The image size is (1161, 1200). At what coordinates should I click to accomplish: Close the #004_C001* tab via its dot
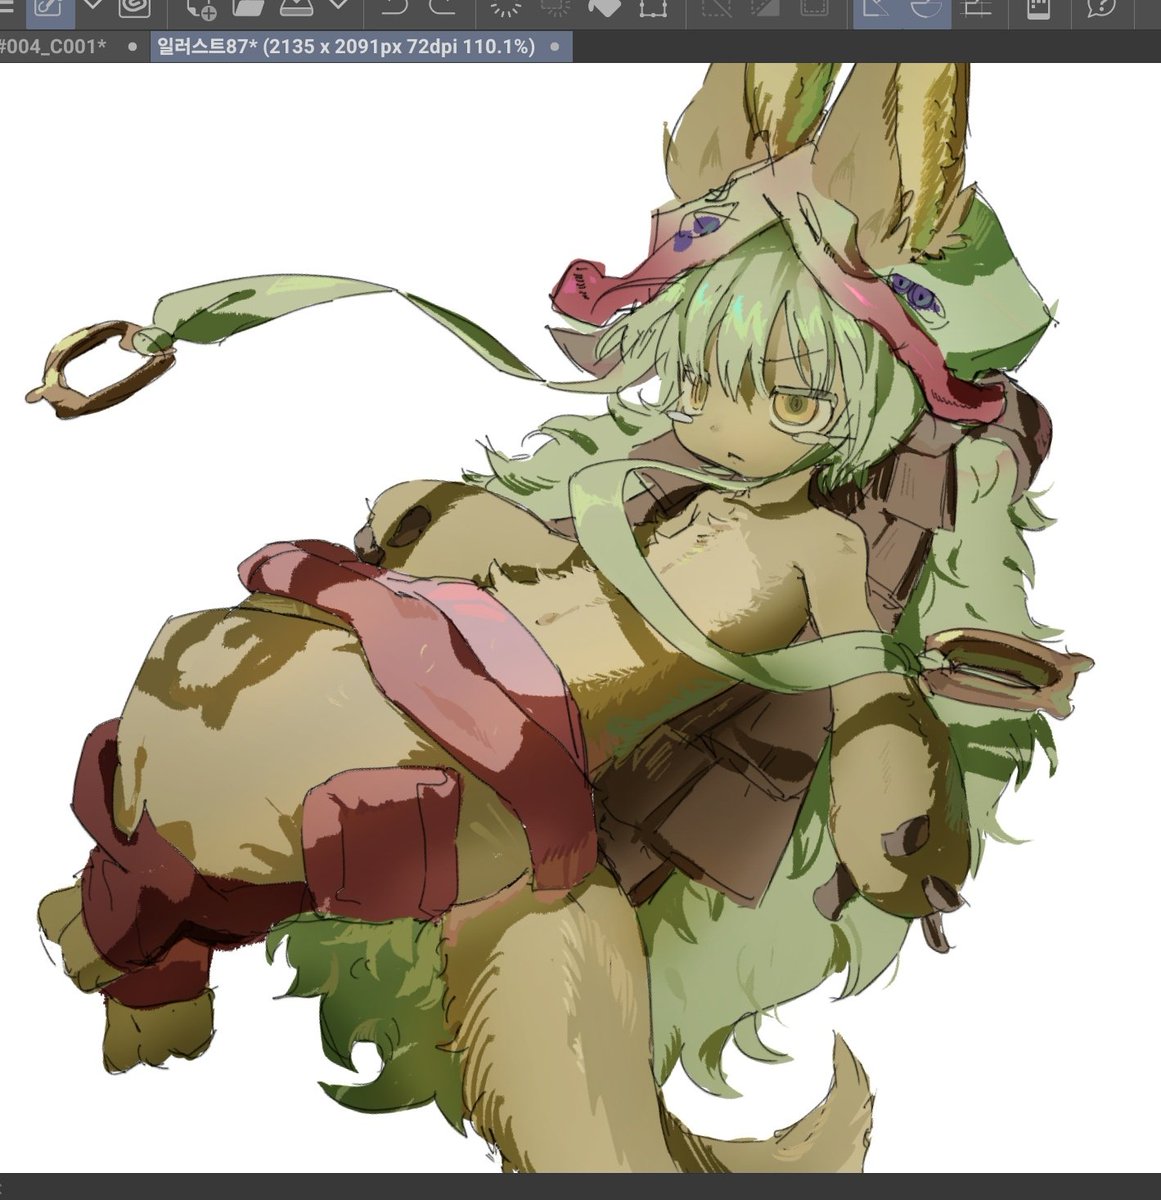click(x=133, y=46)
